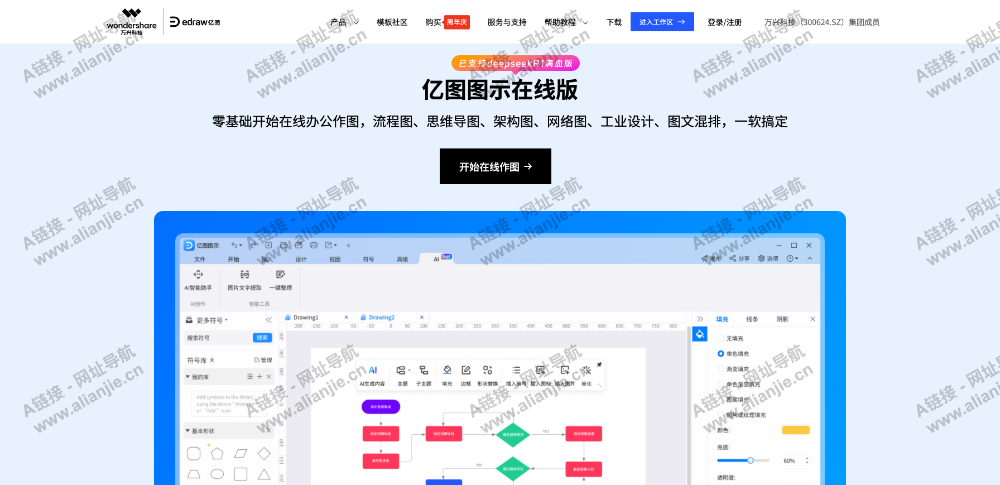Select 图片或纹理填充 radio option
The height and width of the screenshot is (485, 1000).
coord(721,415)
